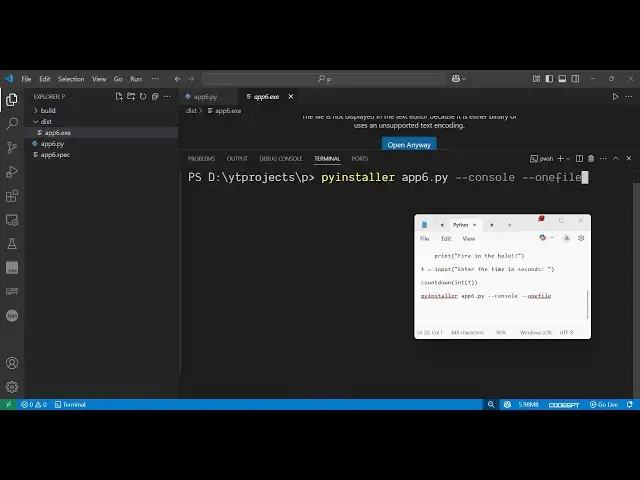This screenshot has height=480, width=640.
Task: Open the View menu in VS Code
Action: point(99,79)
